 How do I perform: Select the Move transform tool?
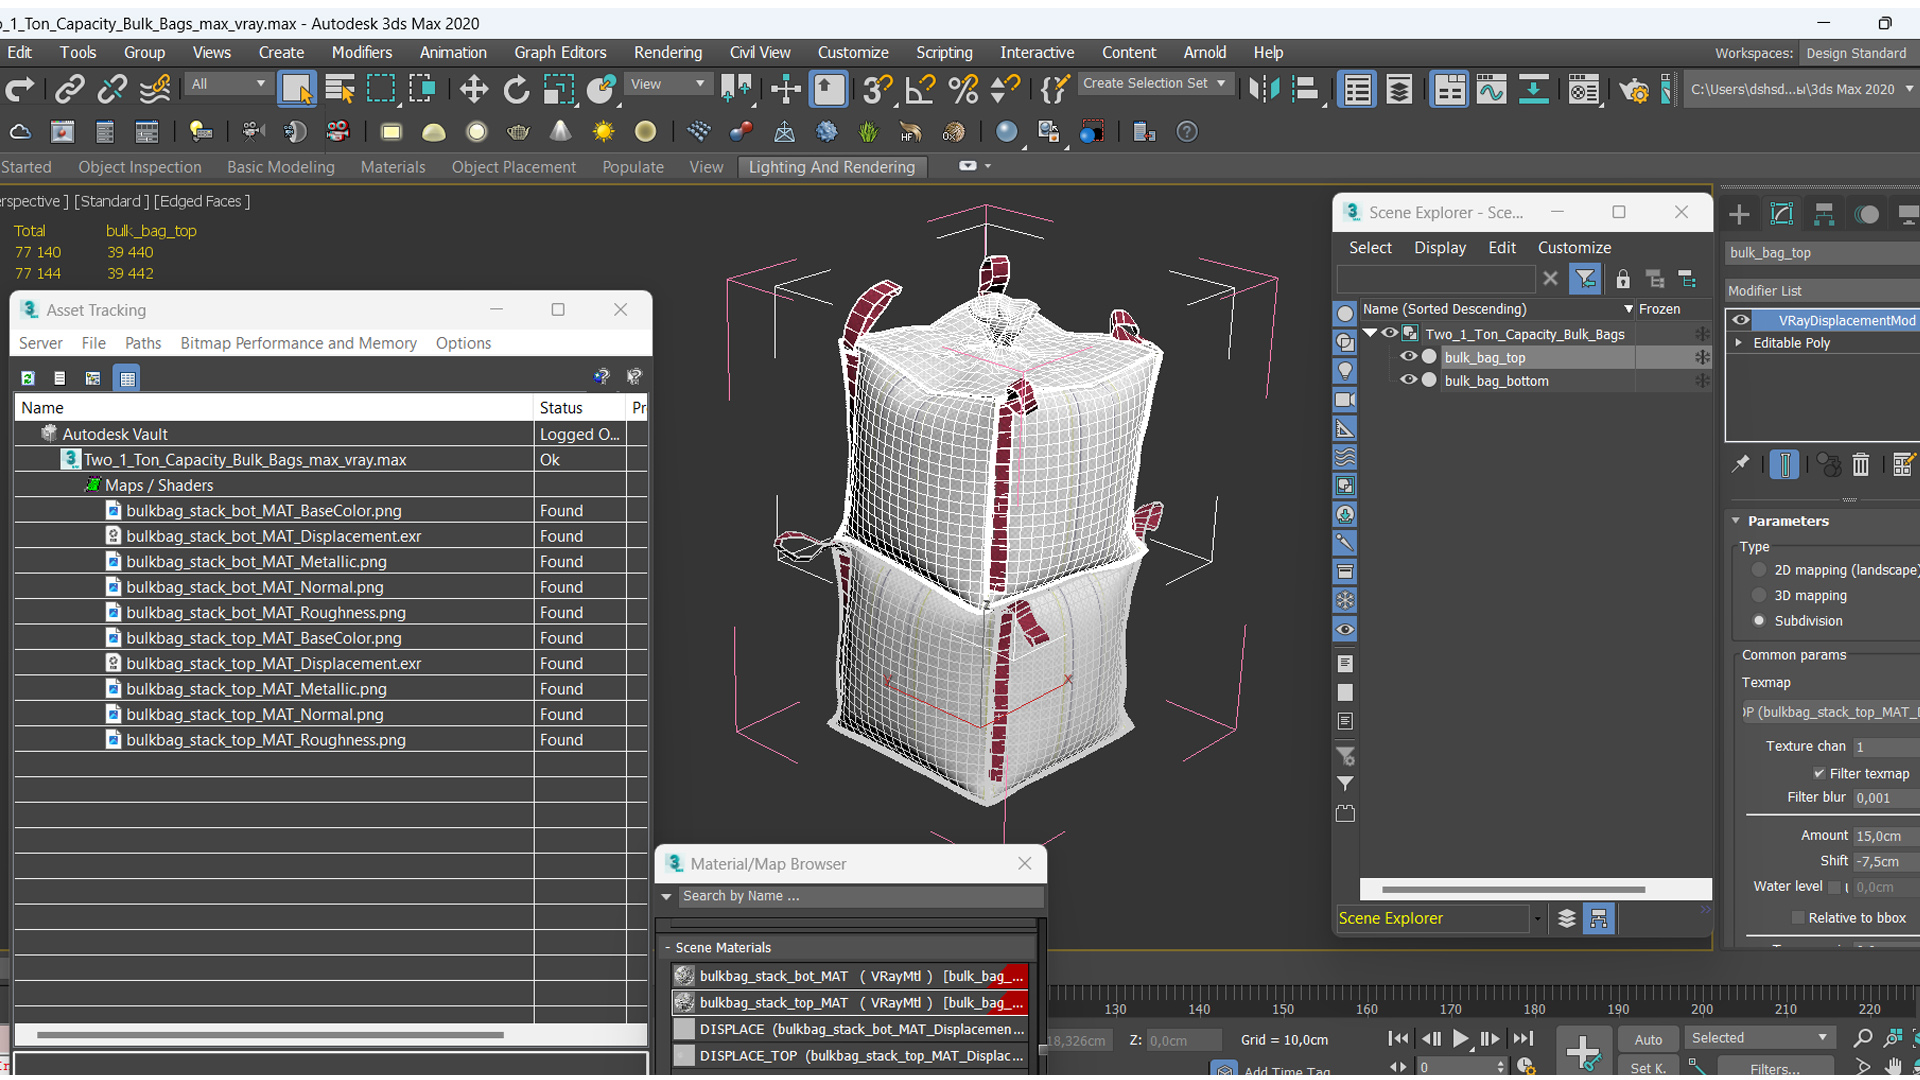(x=474, y=90)
